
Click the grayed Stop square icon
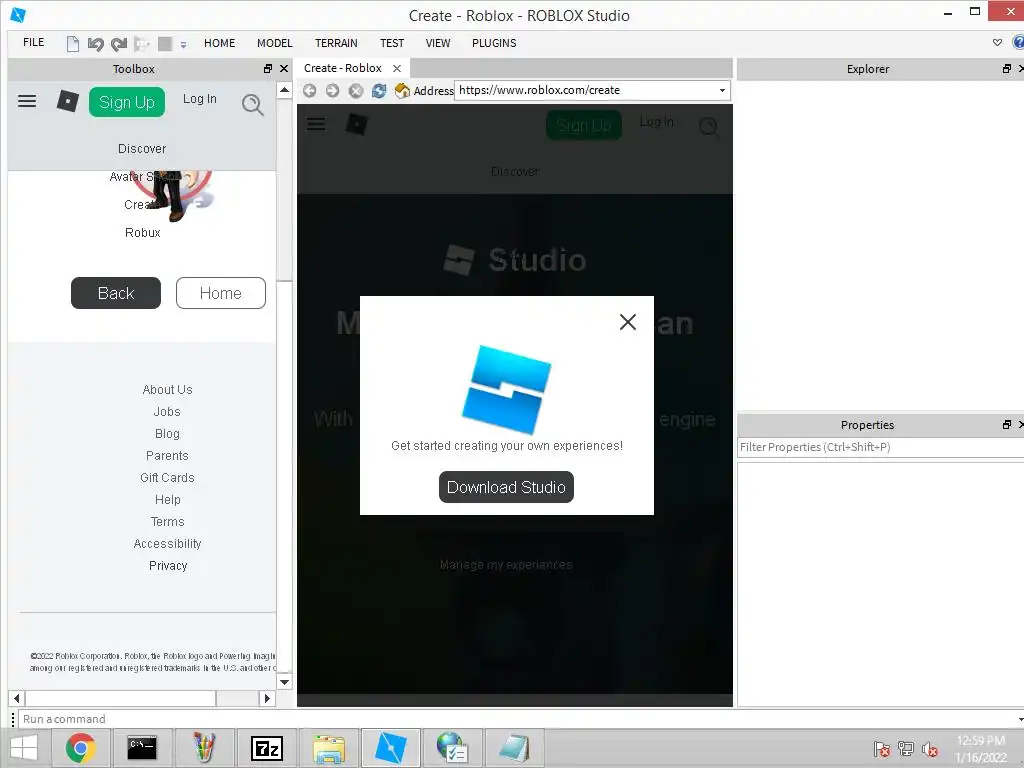coord(165,44)
